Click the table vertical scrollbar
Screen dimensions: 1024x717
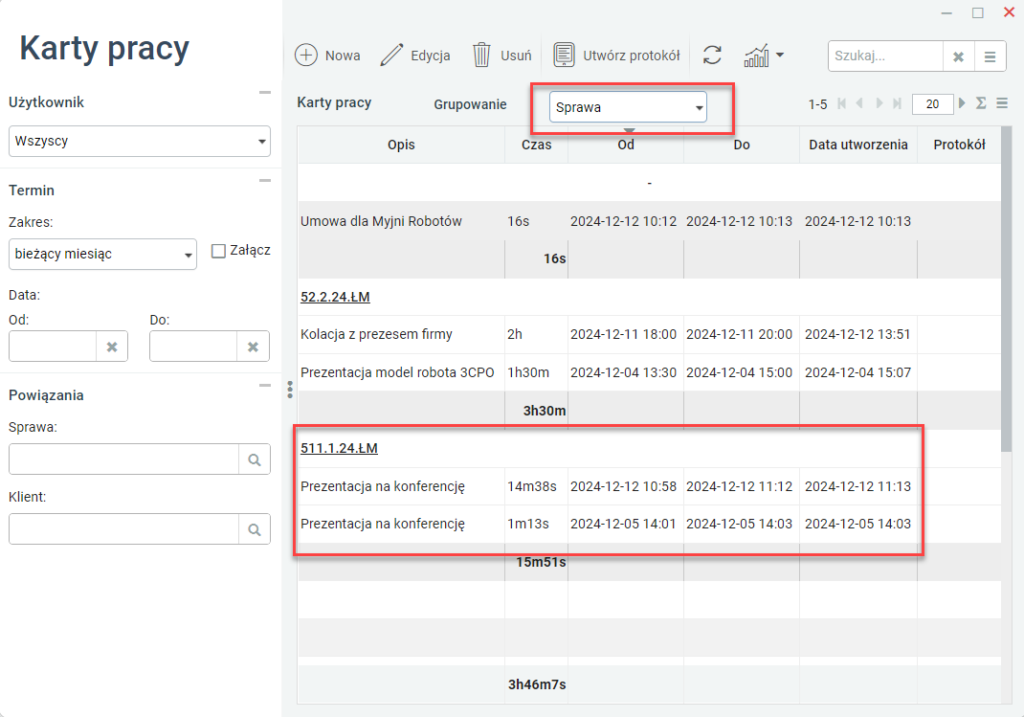pos(1006,289)
